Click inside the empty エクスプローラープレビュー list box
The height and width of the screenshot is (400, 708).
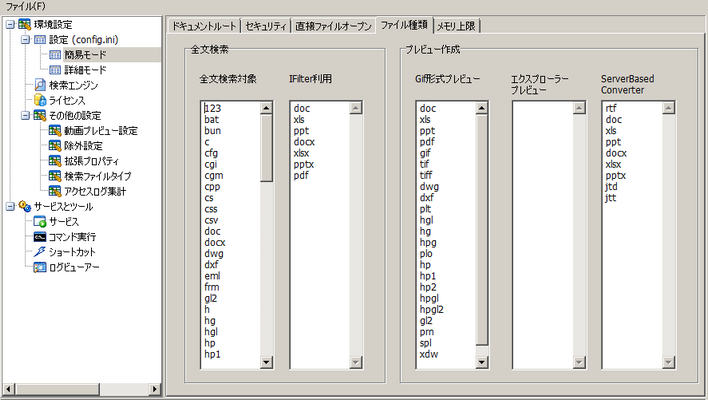click(543, 235)
